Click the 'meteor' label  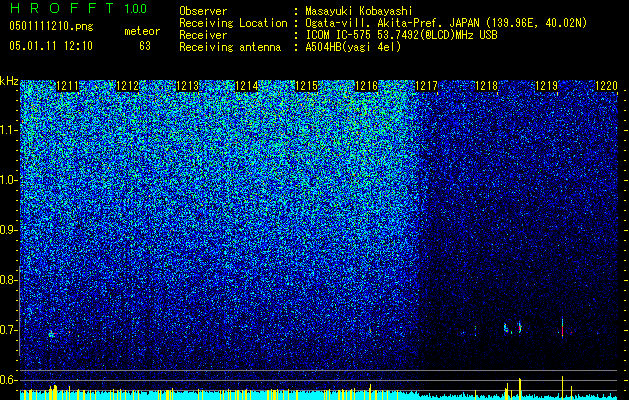[x=142, y=31]
